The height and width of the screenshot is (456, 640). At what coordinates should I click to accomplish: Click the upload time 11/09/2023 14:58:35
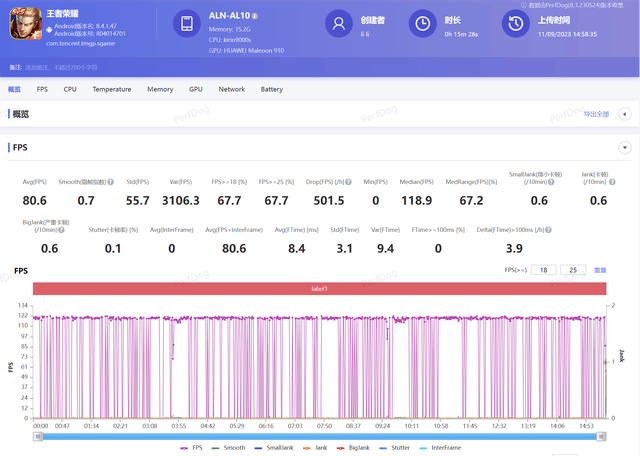click(x=567, y=34)
